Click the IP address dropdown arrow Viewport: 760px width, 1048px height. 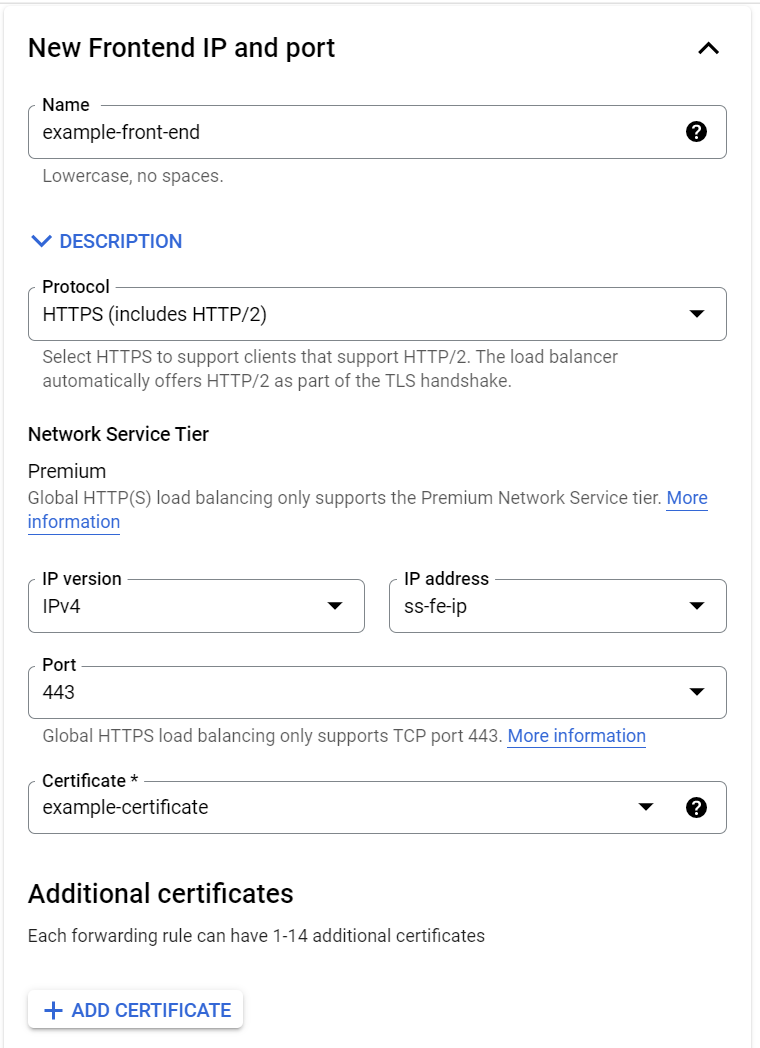point(697,606)
